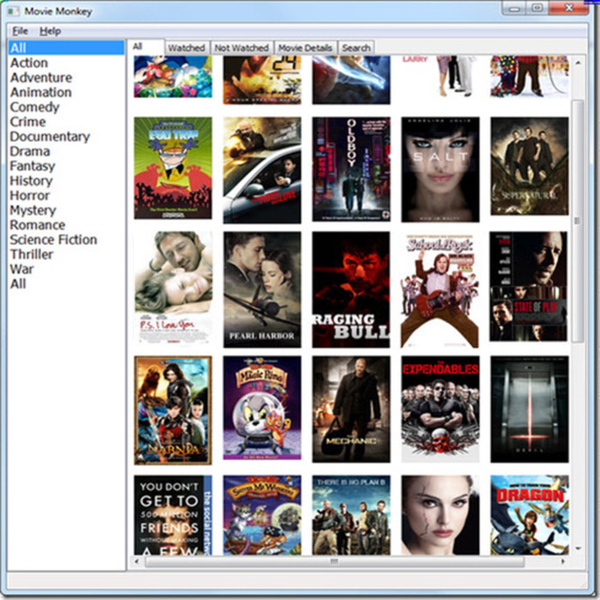Select the All tab above posters
This screenshot has width=600, height=600.
145,47
